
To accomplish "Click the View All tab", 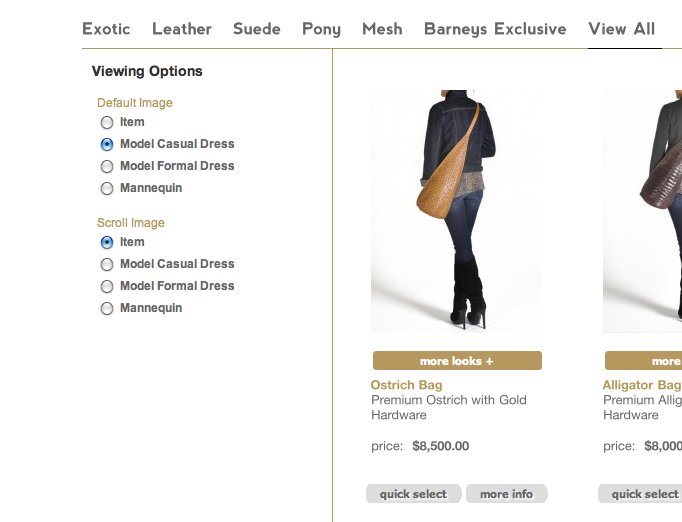I will pos(622,29).
